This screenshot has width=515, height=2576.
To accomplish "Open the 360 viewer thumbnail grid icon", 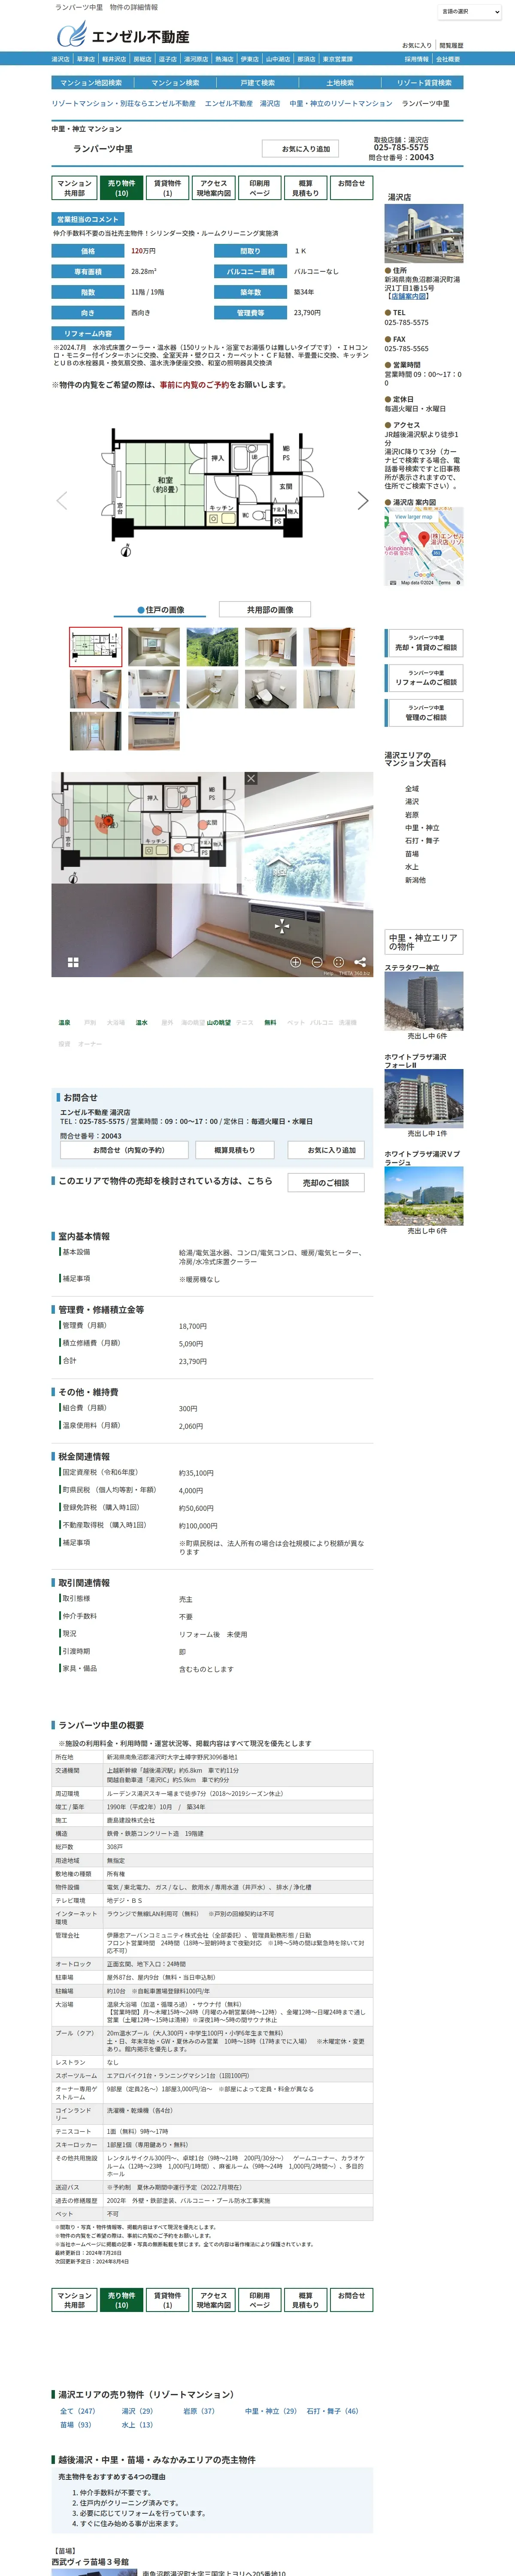I will pos(73,962).
